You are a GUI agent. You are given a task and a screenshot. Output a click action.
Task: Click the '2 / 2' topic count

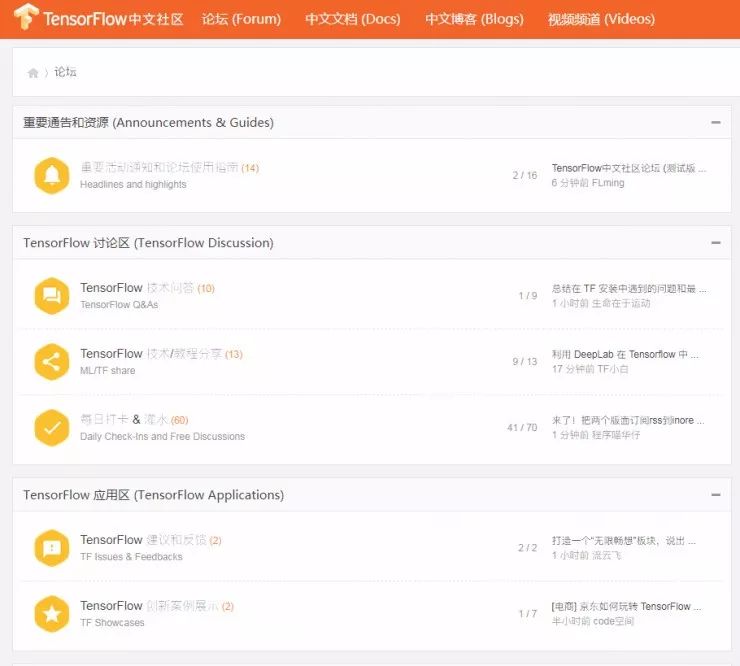[x=528, y=548]
